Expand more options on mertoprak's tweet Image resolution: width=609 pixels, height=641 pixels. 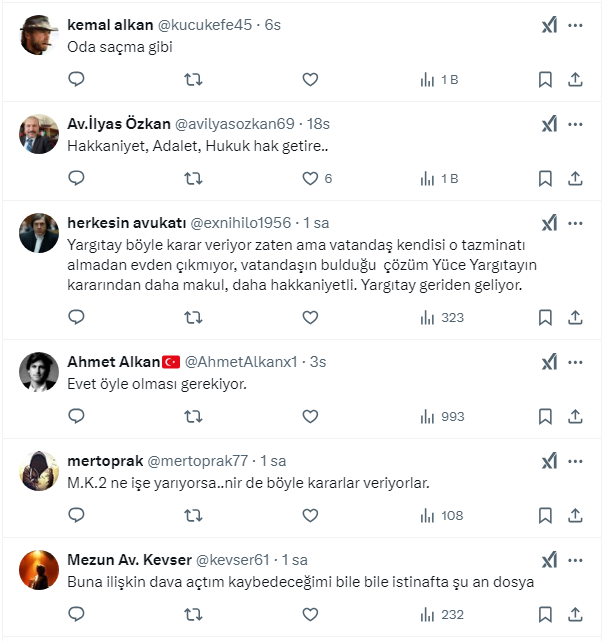(x=576, y=461)
